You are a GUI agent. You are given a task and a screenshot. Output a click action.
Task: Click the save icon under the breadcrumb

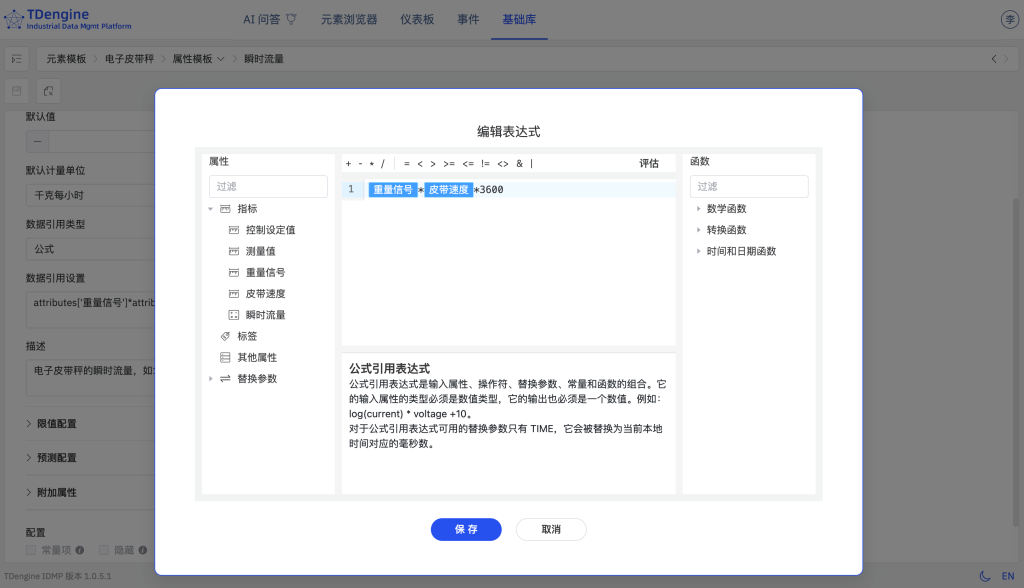tap(15, 91)
